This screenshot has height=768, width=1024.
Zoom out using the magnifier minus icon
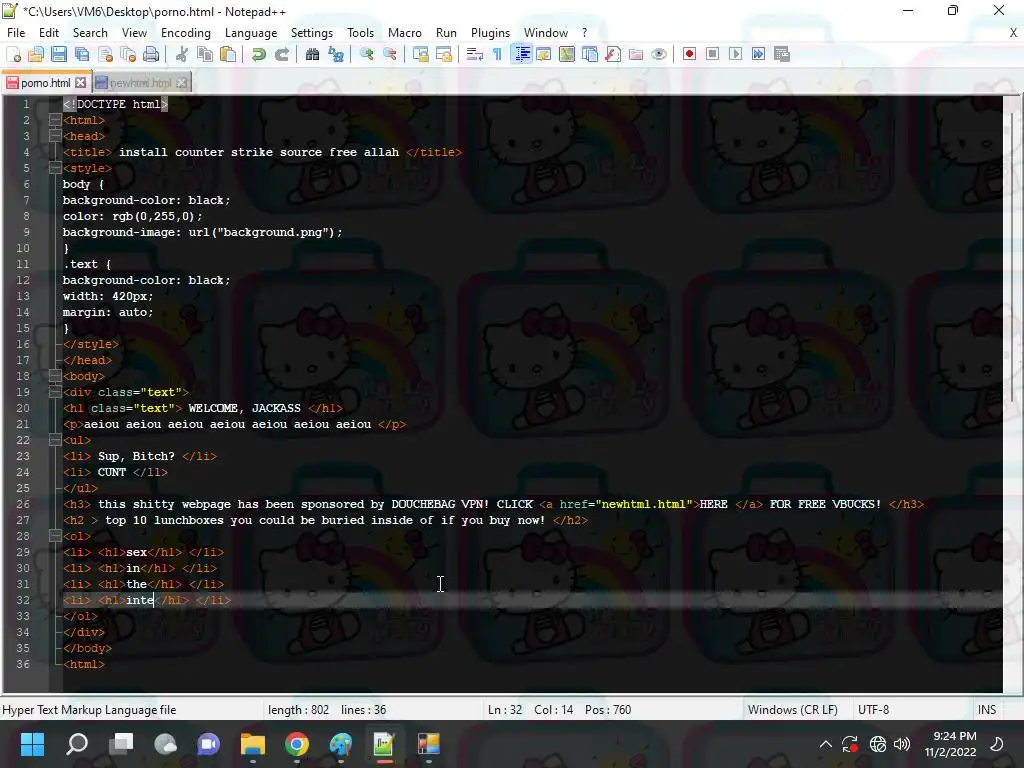[x=389, y=54]
